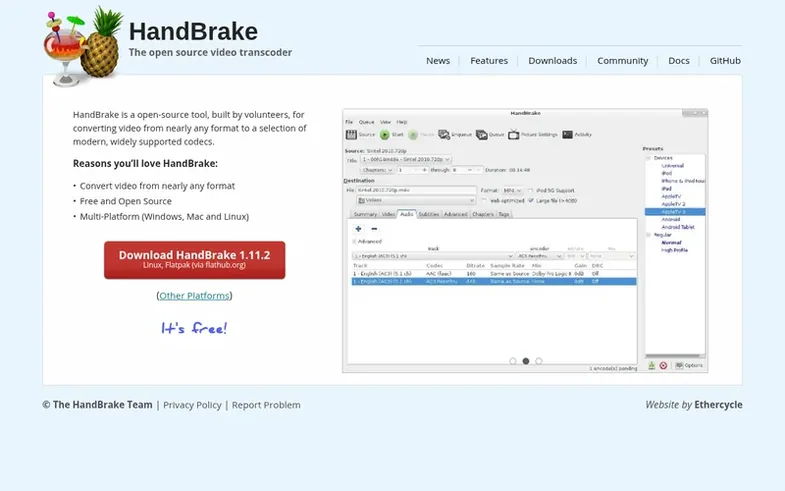Collapse the Regular preset group
Viewport: 785px width, 491px height.
tap(649, 235)
